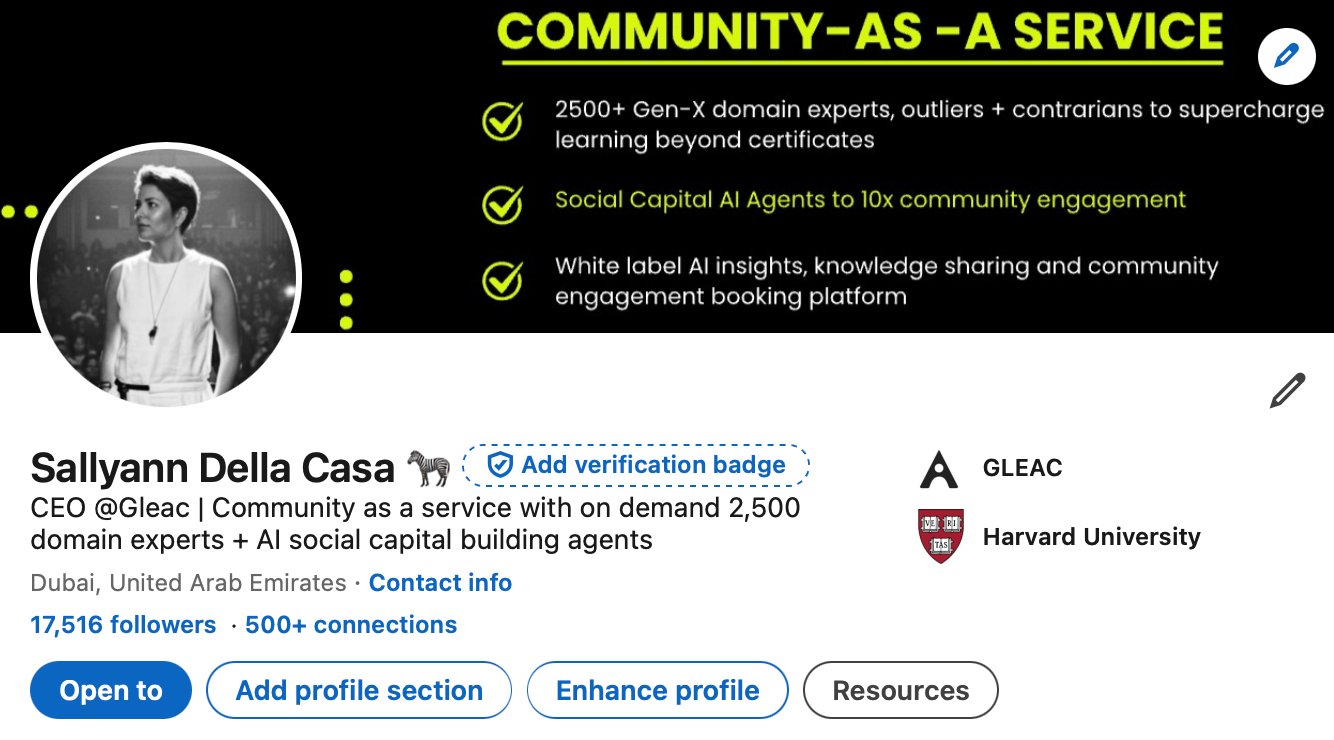Click first green checkmark in banner
Image resolution: width=1334 pixels, height=740 pixels.
coord(502,122)
